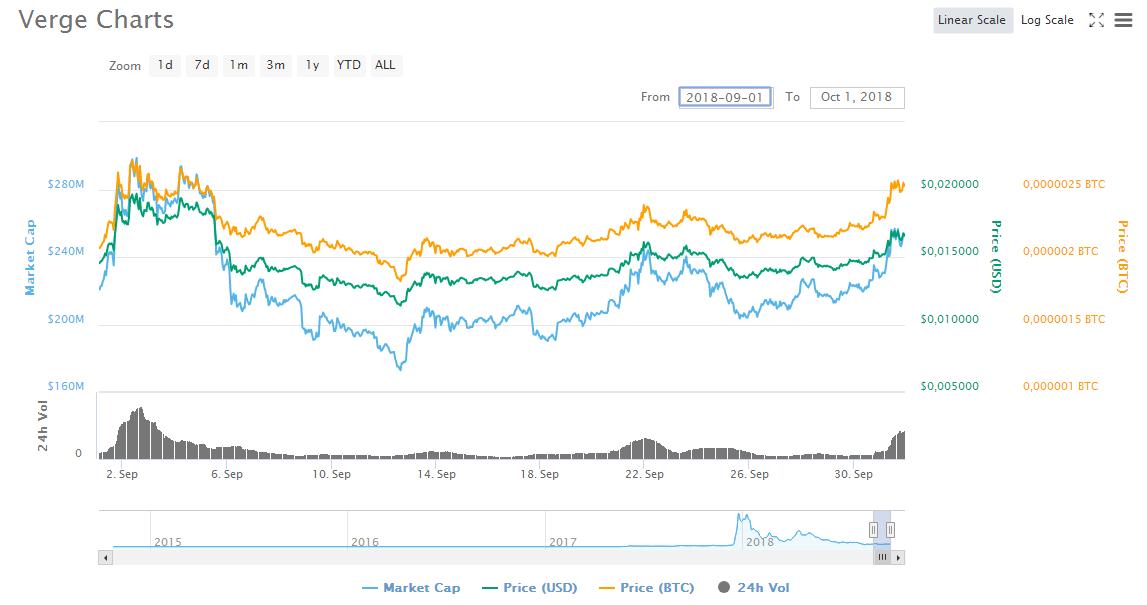Screen dimensions: 1147x605
Task: Toggle Price (BTC) legend item
Action: [647, 588]
